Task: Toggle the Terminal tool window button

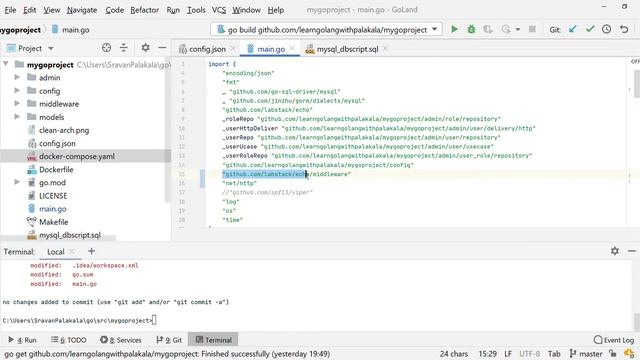Action: click(x=213, y=340)
